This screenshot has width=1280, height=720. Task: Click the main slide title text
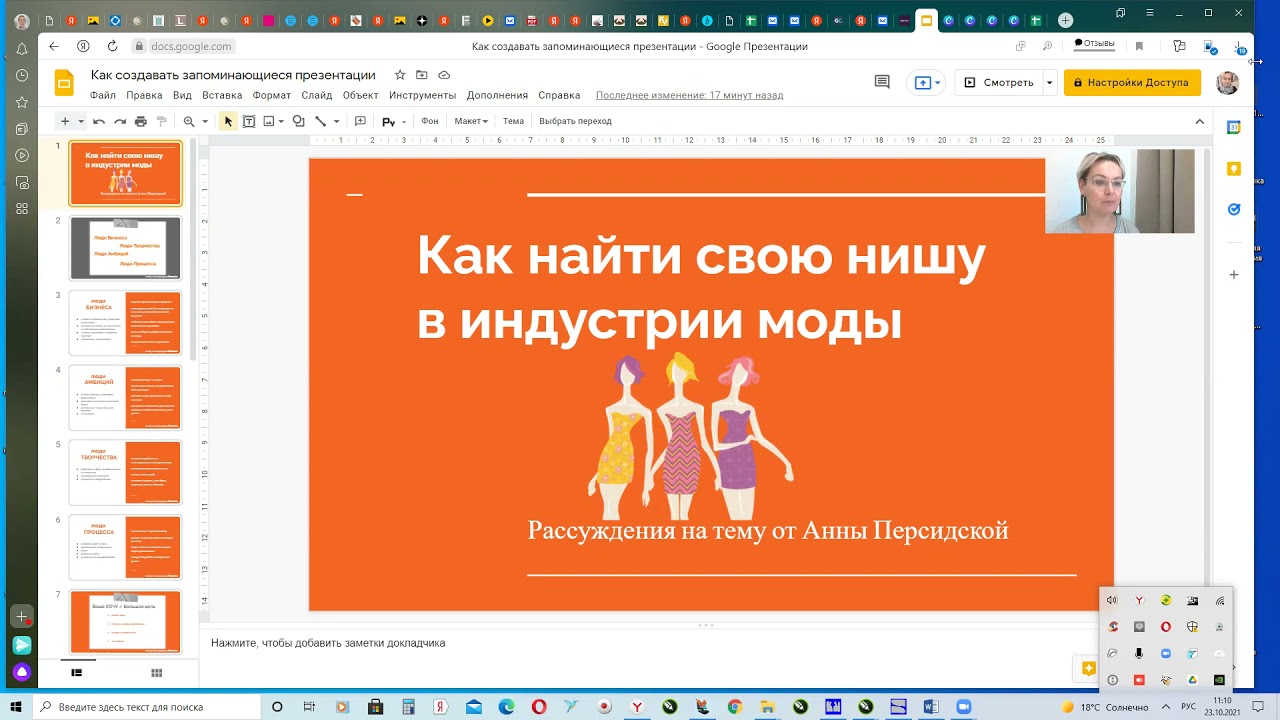click(x=701, y=288)
